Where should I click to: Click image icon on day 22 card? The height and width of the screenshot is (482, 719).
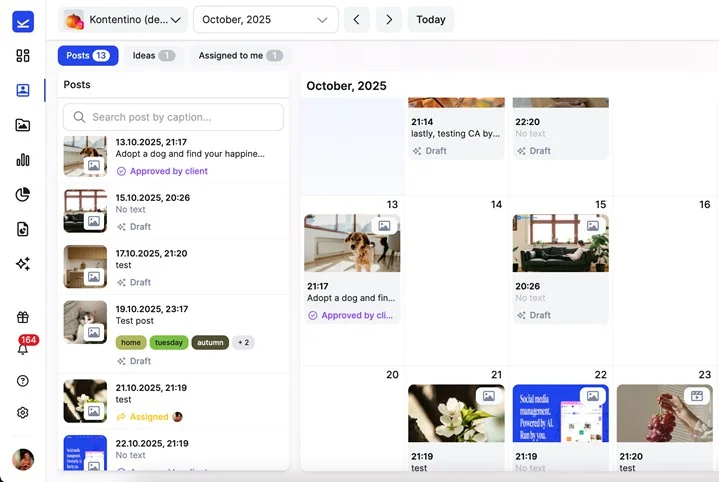click(593, 396)
